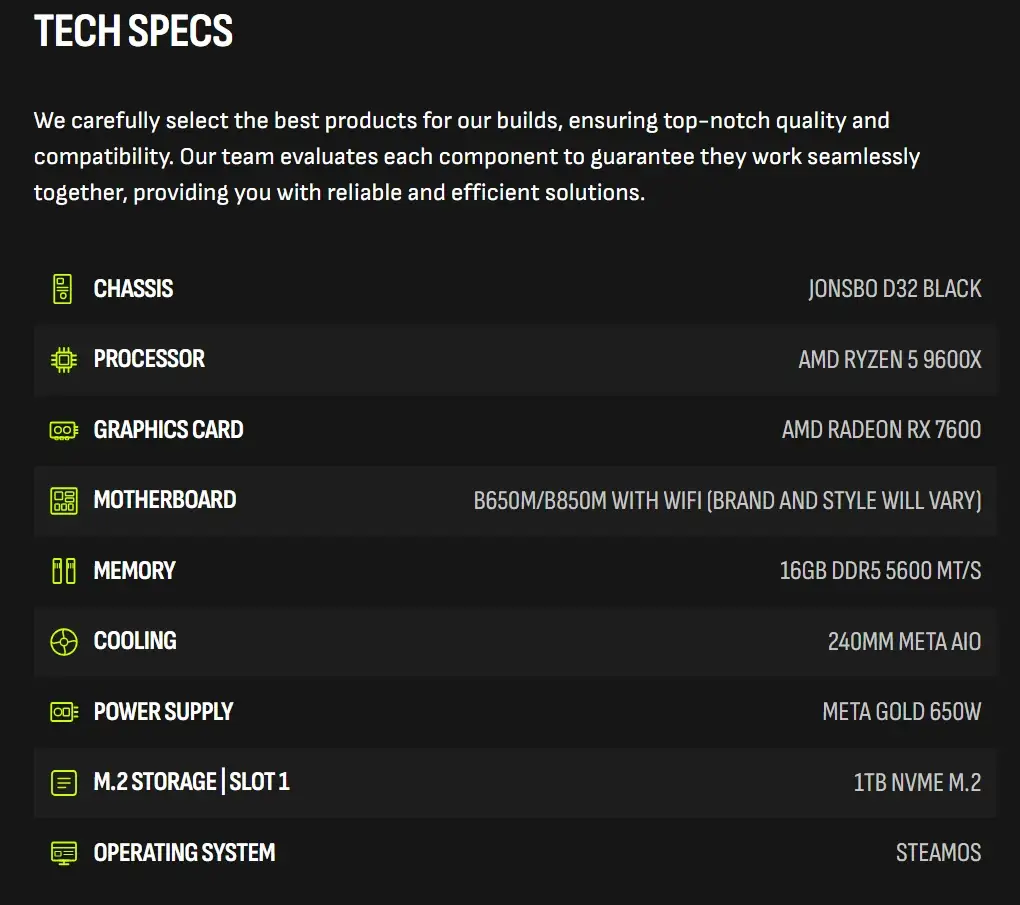Click the SteamOS value text
Screen dimensions: 1020x905
(938, 853)
